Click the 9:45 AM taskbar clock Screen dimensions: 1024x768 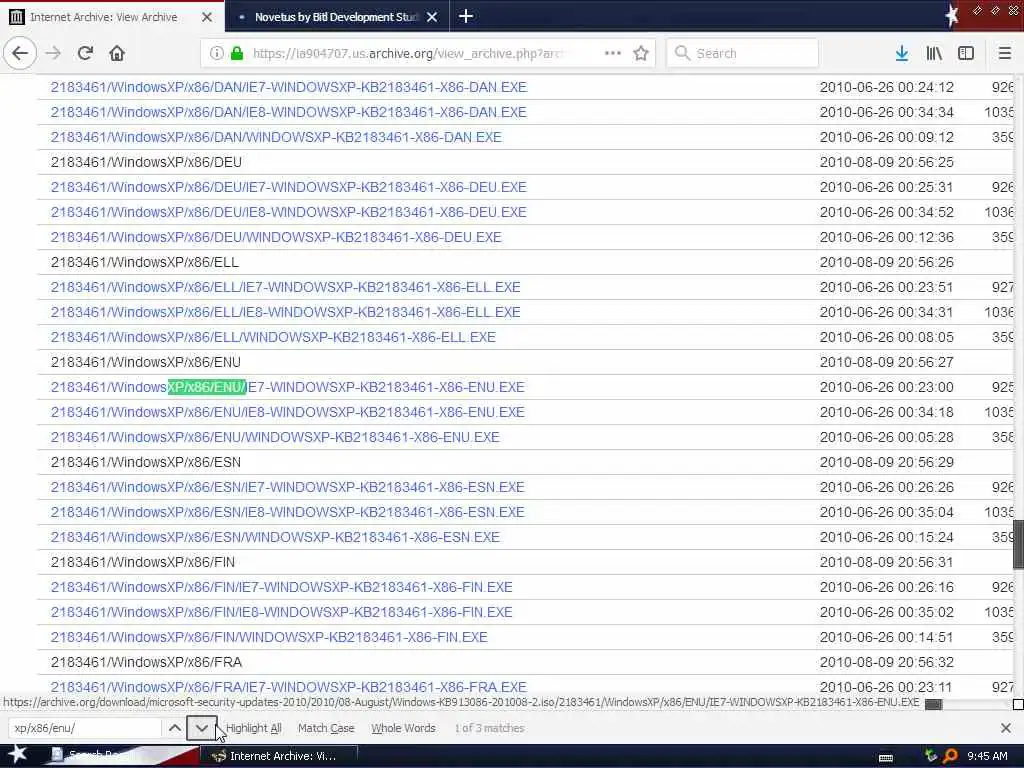point(987,756)
